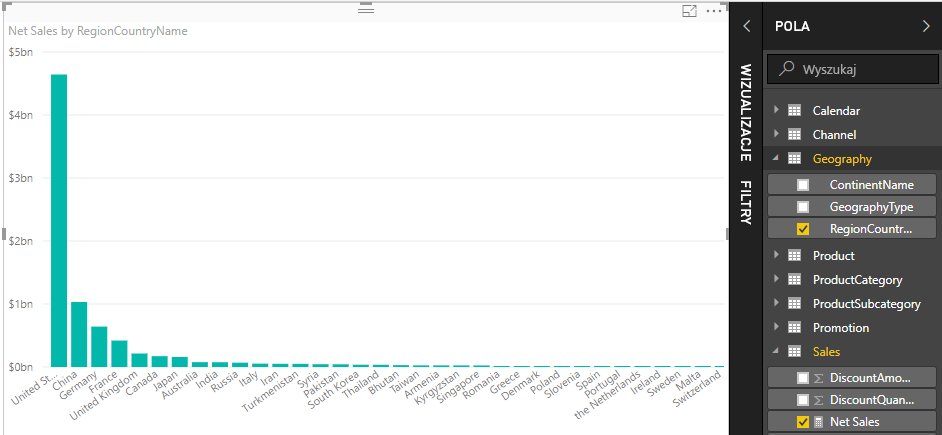Viewport: 942px width, 435px height.
Task: Select the United Kingdom bar
Action: (x=139, y=360)
